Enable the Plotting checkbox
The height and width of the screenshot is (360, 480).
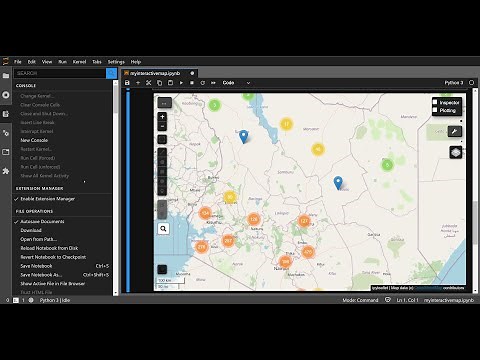pyautogui.click(x=435, y=110)
